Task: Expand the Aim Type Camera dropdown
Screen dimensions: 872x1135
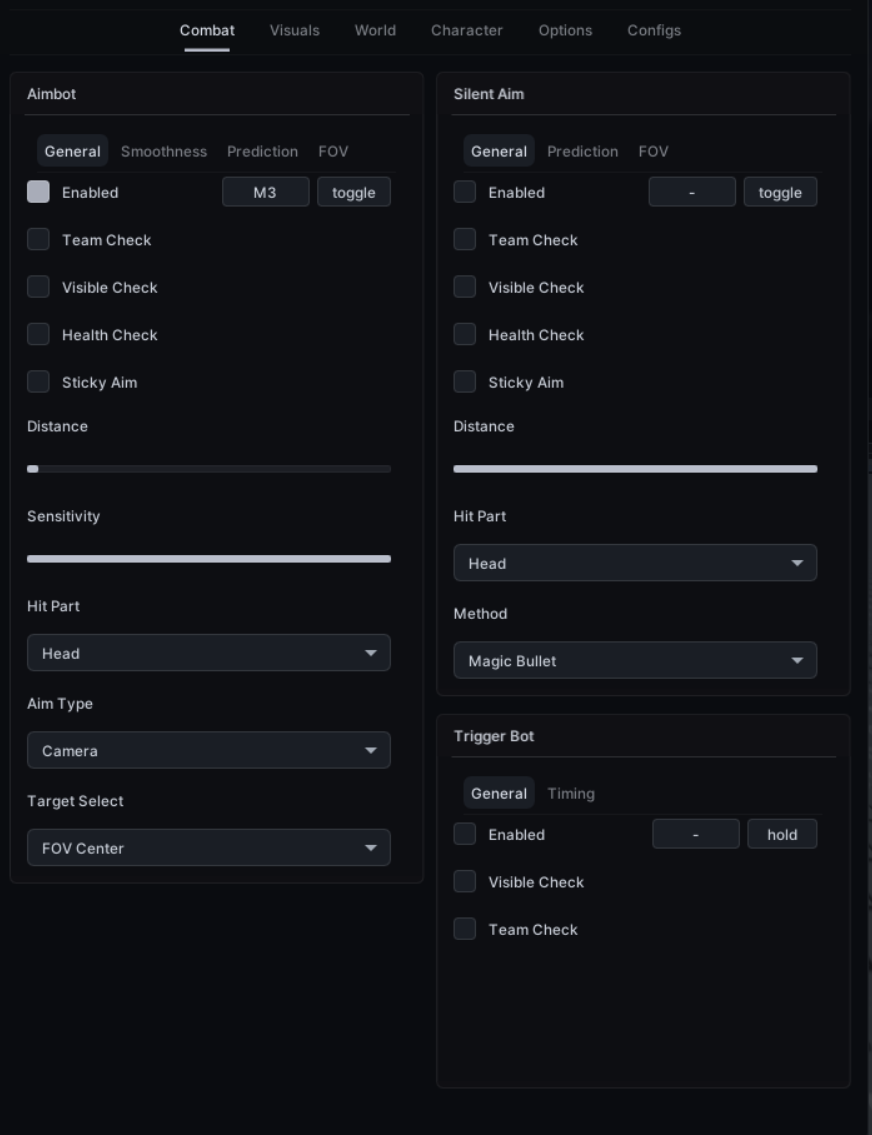Action: (208, 750)
